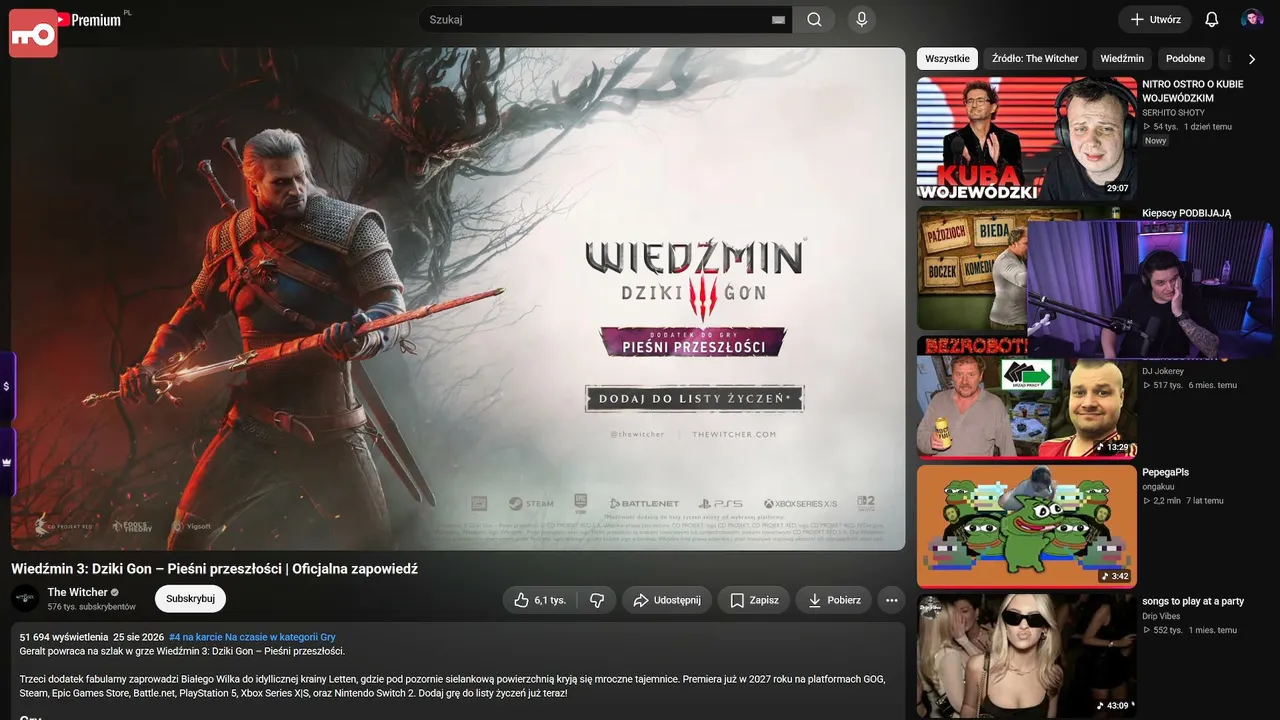1280x720 pixels.
Task: Select the Wiedźmin chip
Action: click(x=1122, y=59)
